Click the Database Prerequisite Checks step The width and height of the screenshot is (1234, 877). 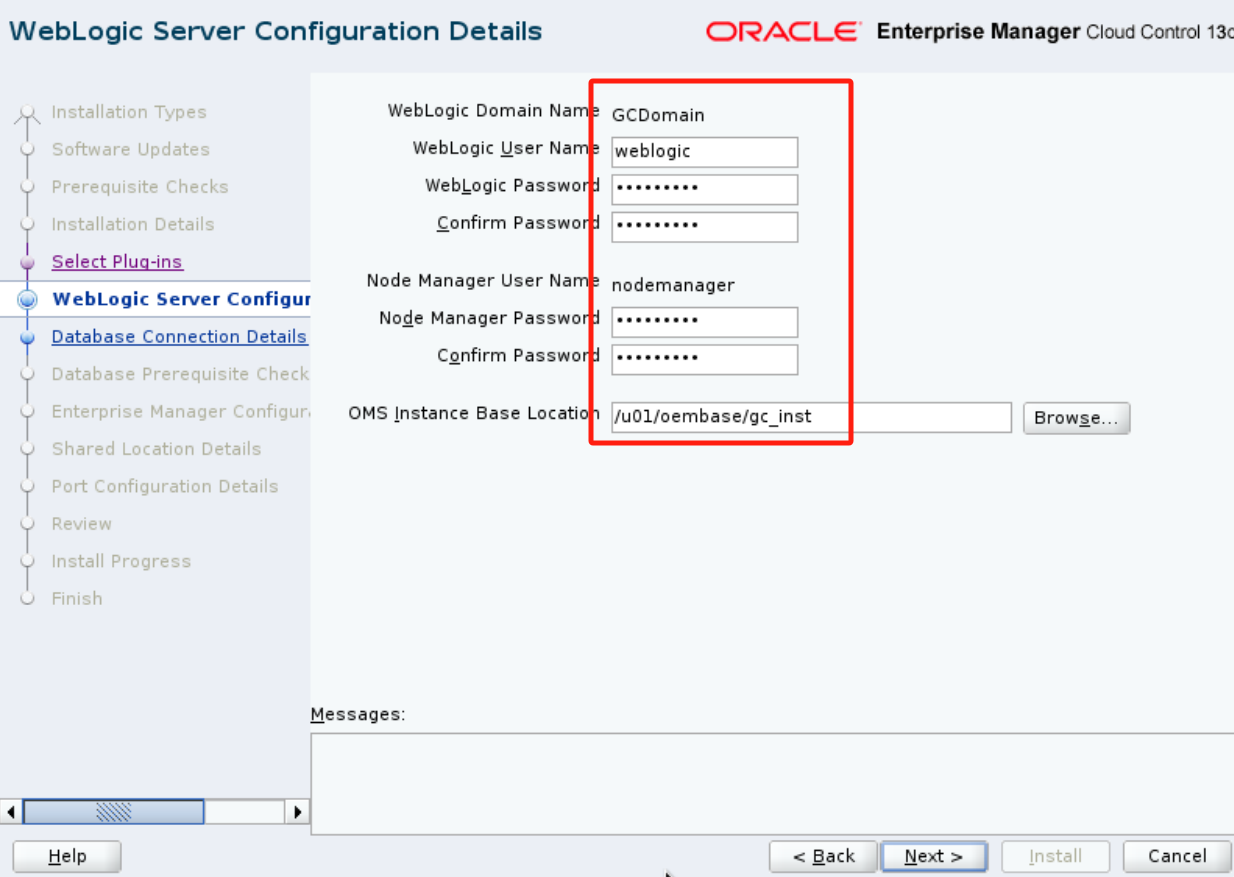point(181,374)
